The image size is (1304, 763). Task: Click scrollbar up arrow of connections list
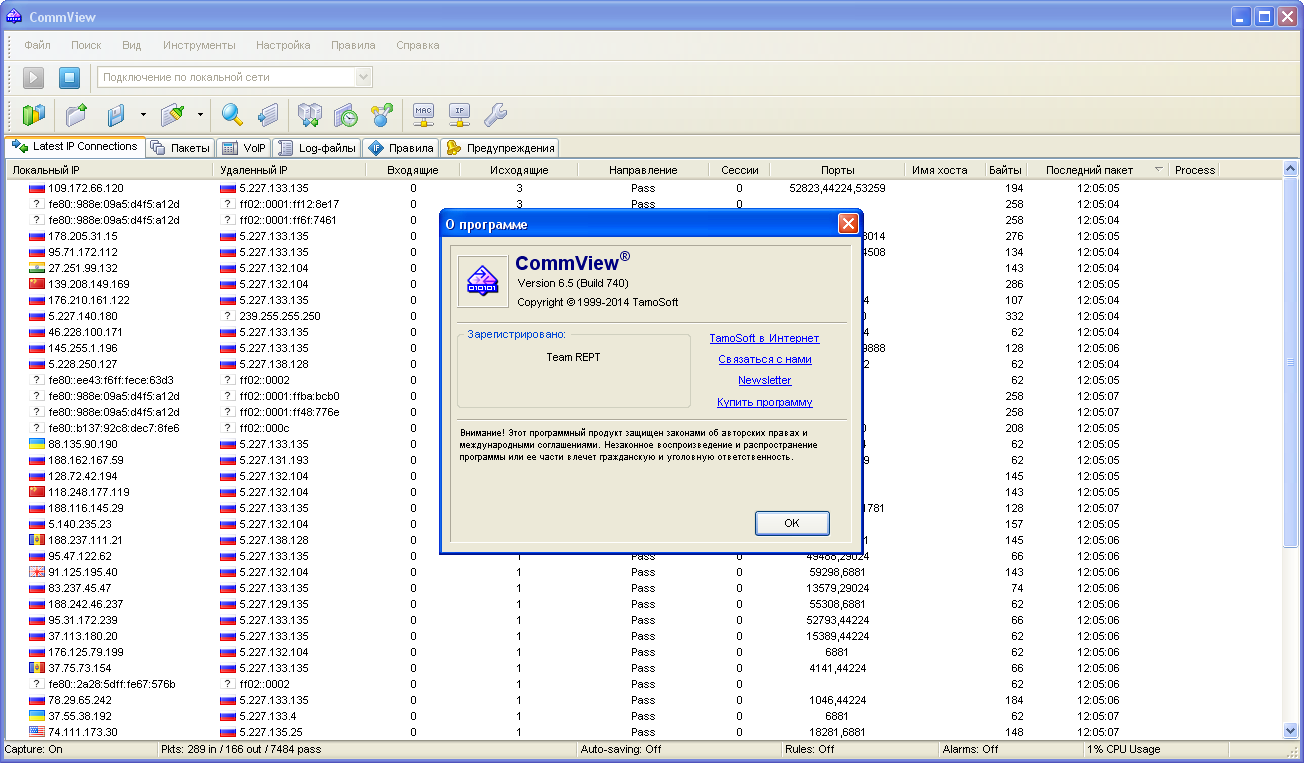(x=1290, y=170)
